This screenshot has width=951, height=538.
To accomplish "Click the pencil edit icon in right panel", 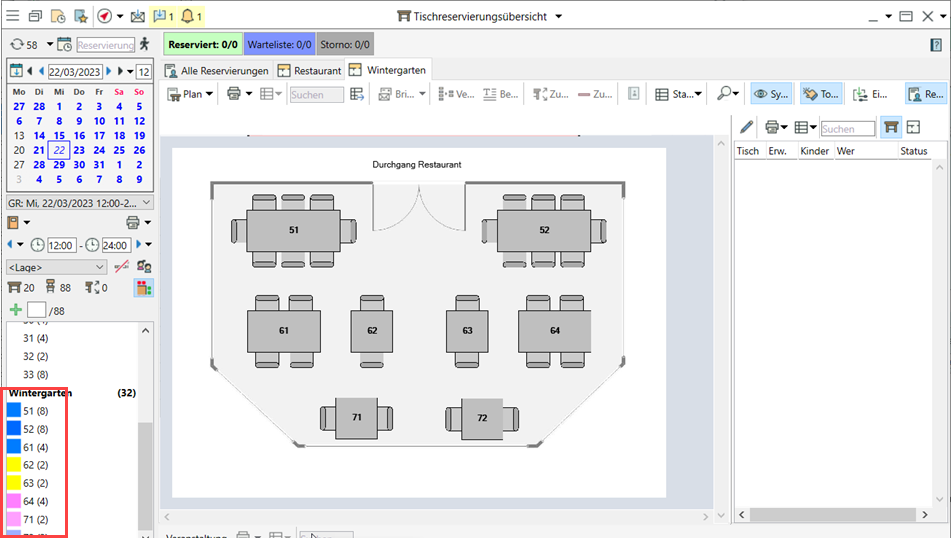I will (x=746, y=128).
